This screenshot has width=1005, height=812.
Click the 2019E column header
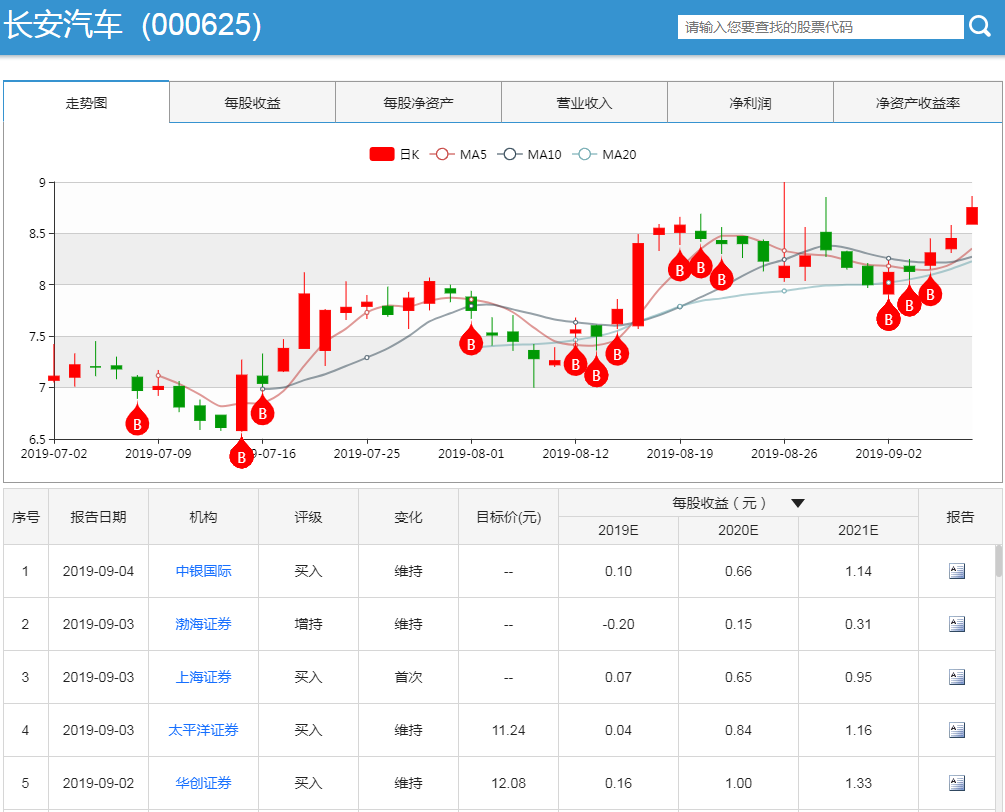coord(618,530)
